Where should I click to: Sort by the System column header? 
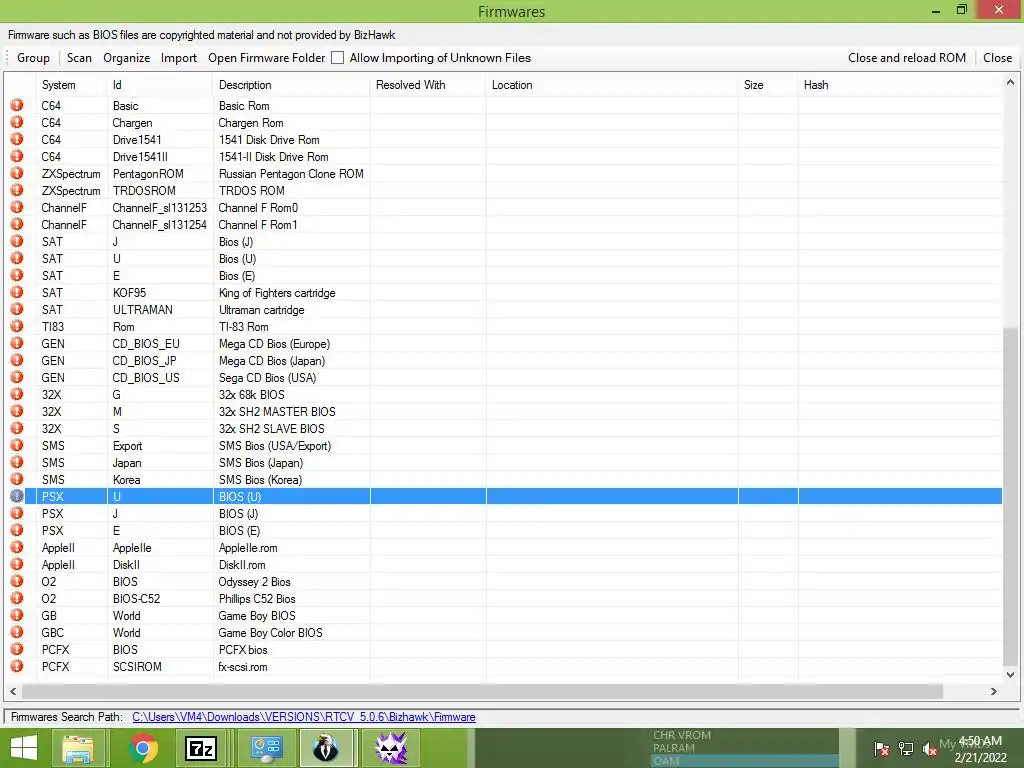coord(71,85)
